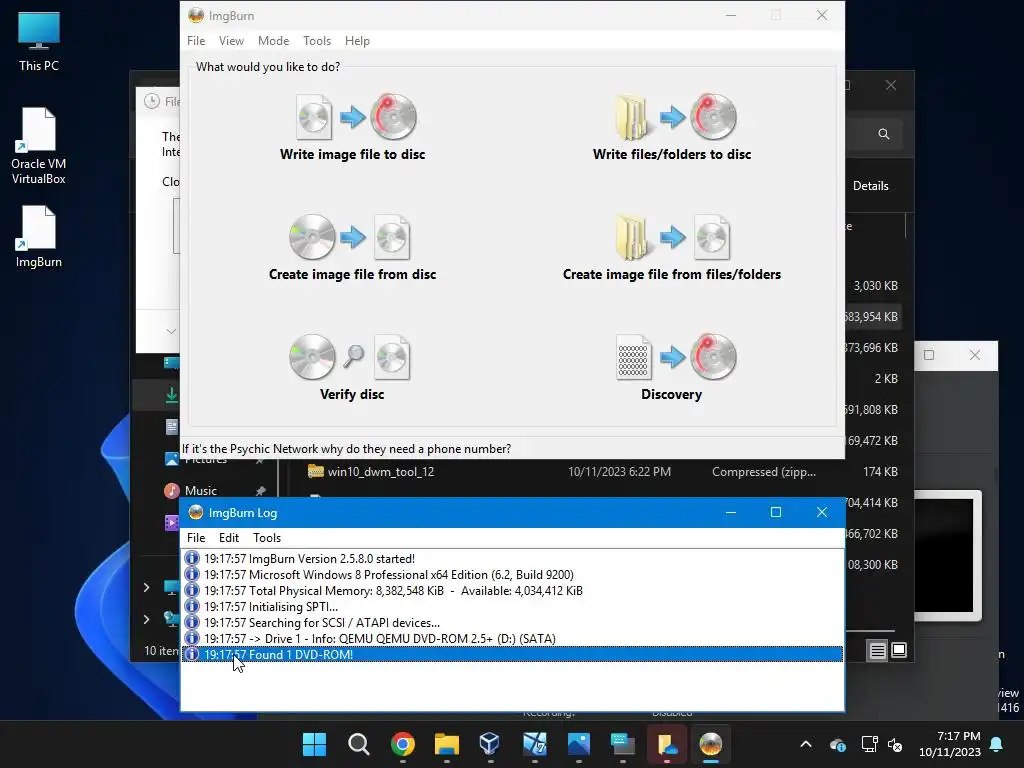The height and width of the screenshot is (768, 1024).
Task: Click the ImgBurn desktop shortcut
Action: pyautogui.click(x=39, y=236)
